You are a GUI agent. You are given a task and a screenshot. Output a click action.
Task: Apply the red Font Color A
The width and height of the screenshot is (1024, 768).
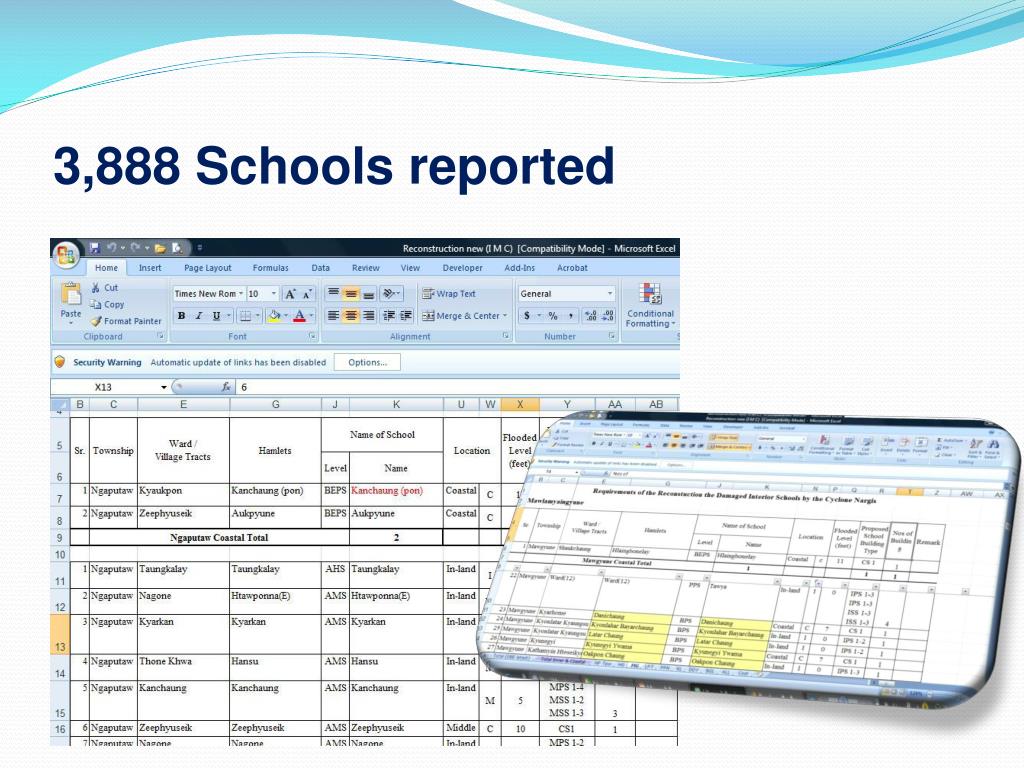[x=300, y=316]
